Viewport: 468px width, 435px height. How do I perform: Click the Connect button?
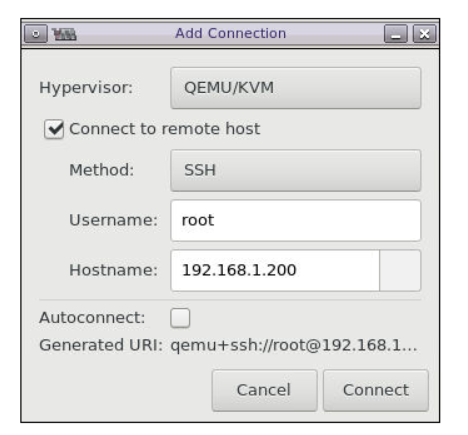click(376, 390)
